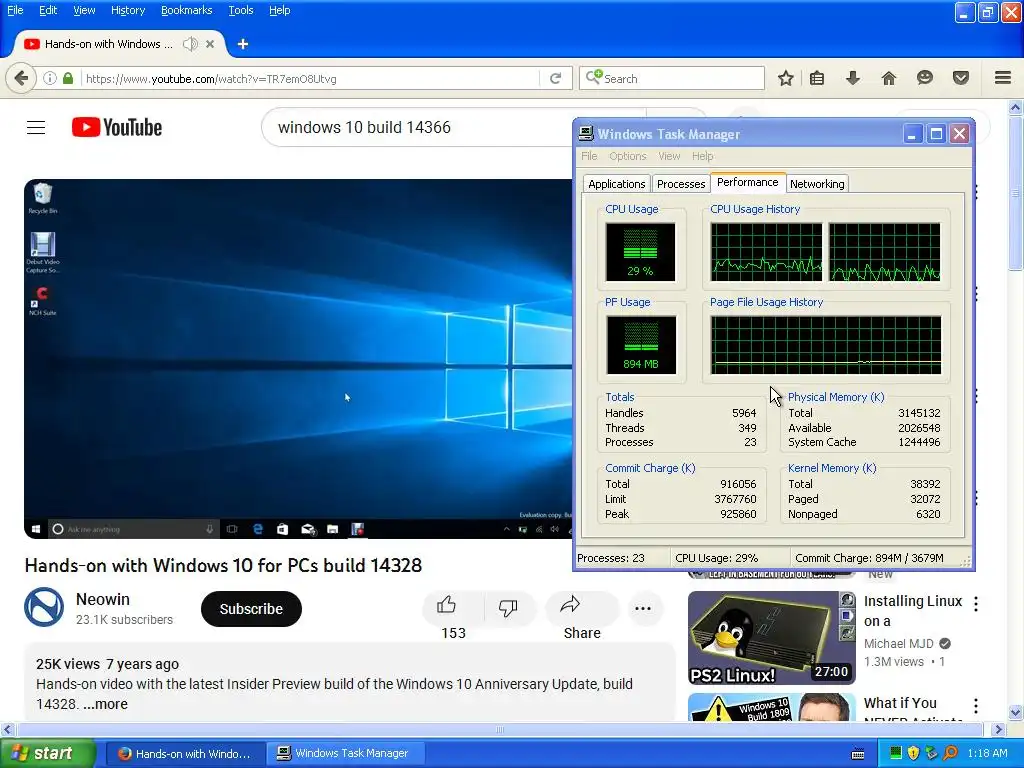Select Windows Task Manager taskbar button
The width and height of the screenshot is (1024, 768).
[x=346, y=754]
